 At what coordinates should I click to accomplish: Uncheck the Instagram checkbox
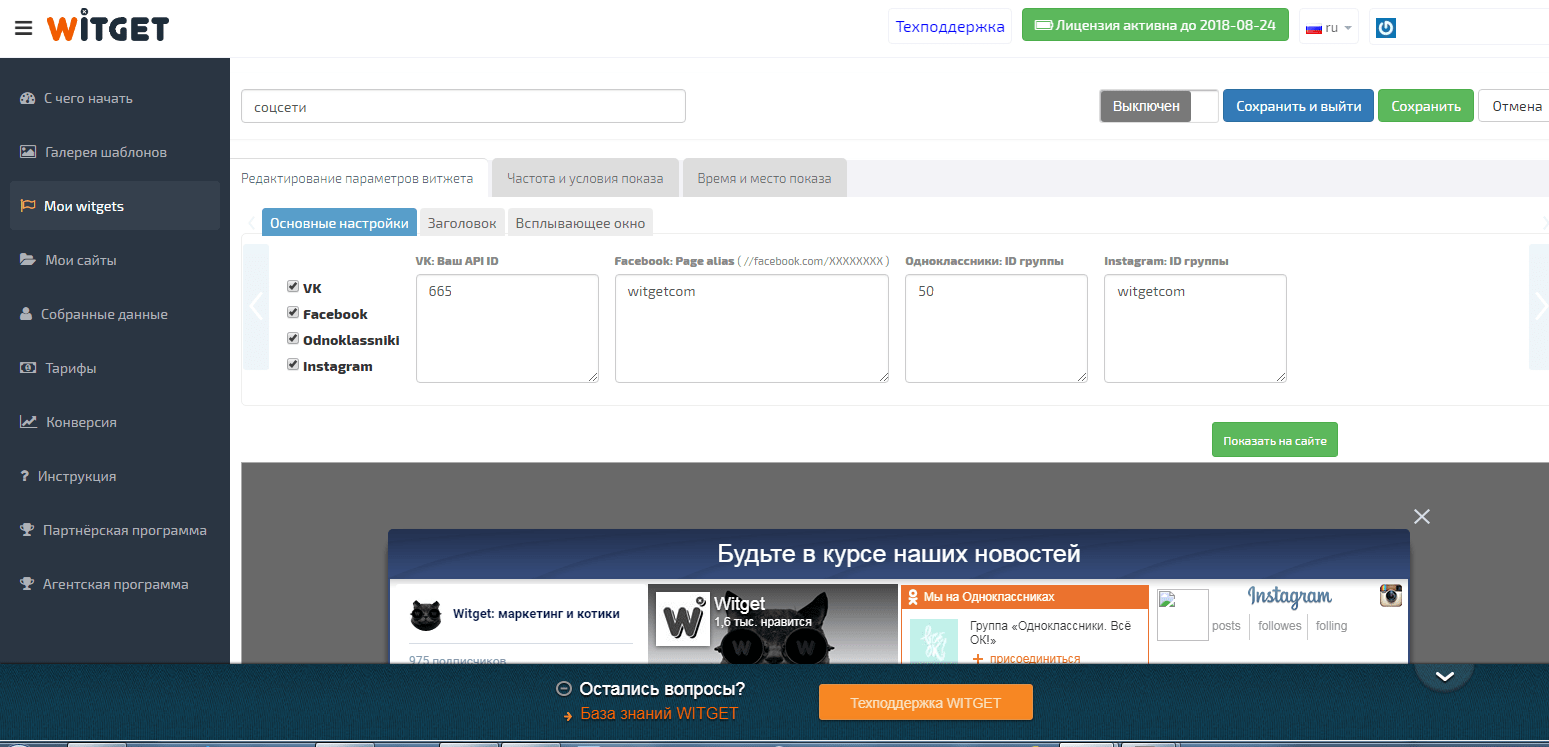293,365
